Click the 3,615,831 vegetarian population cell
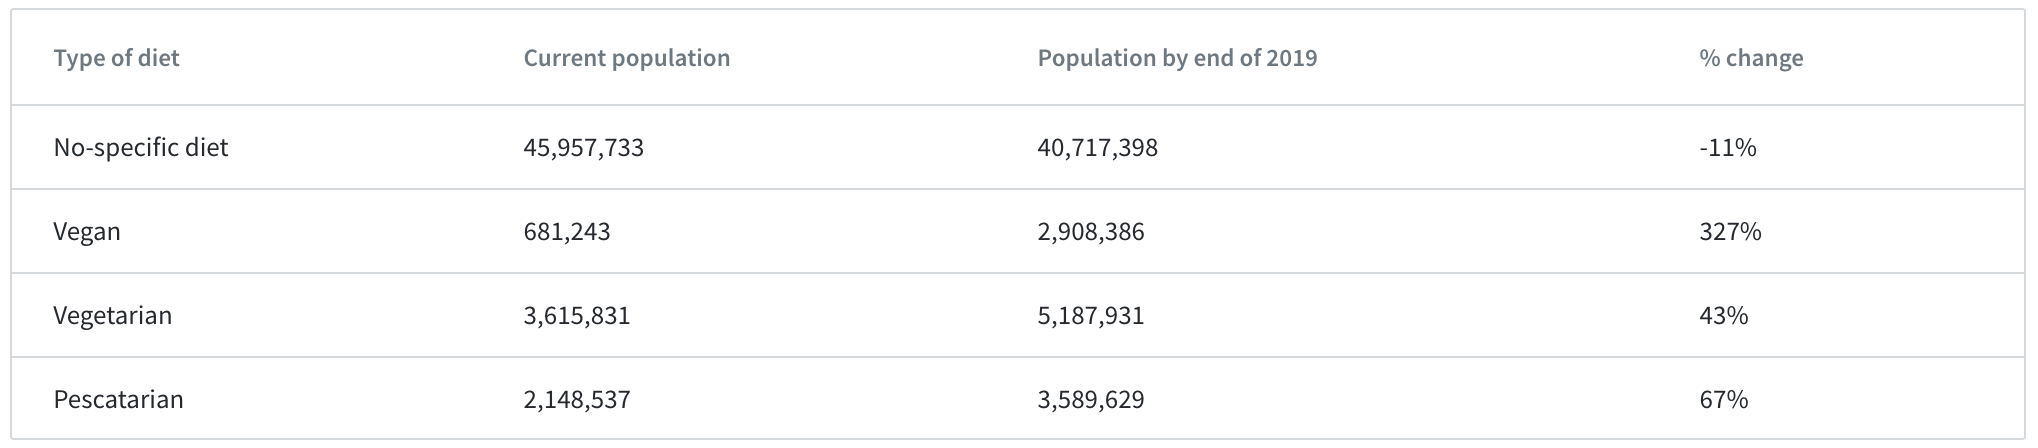Viewport: 2038px width, 448px height. [x=576, y=316]
